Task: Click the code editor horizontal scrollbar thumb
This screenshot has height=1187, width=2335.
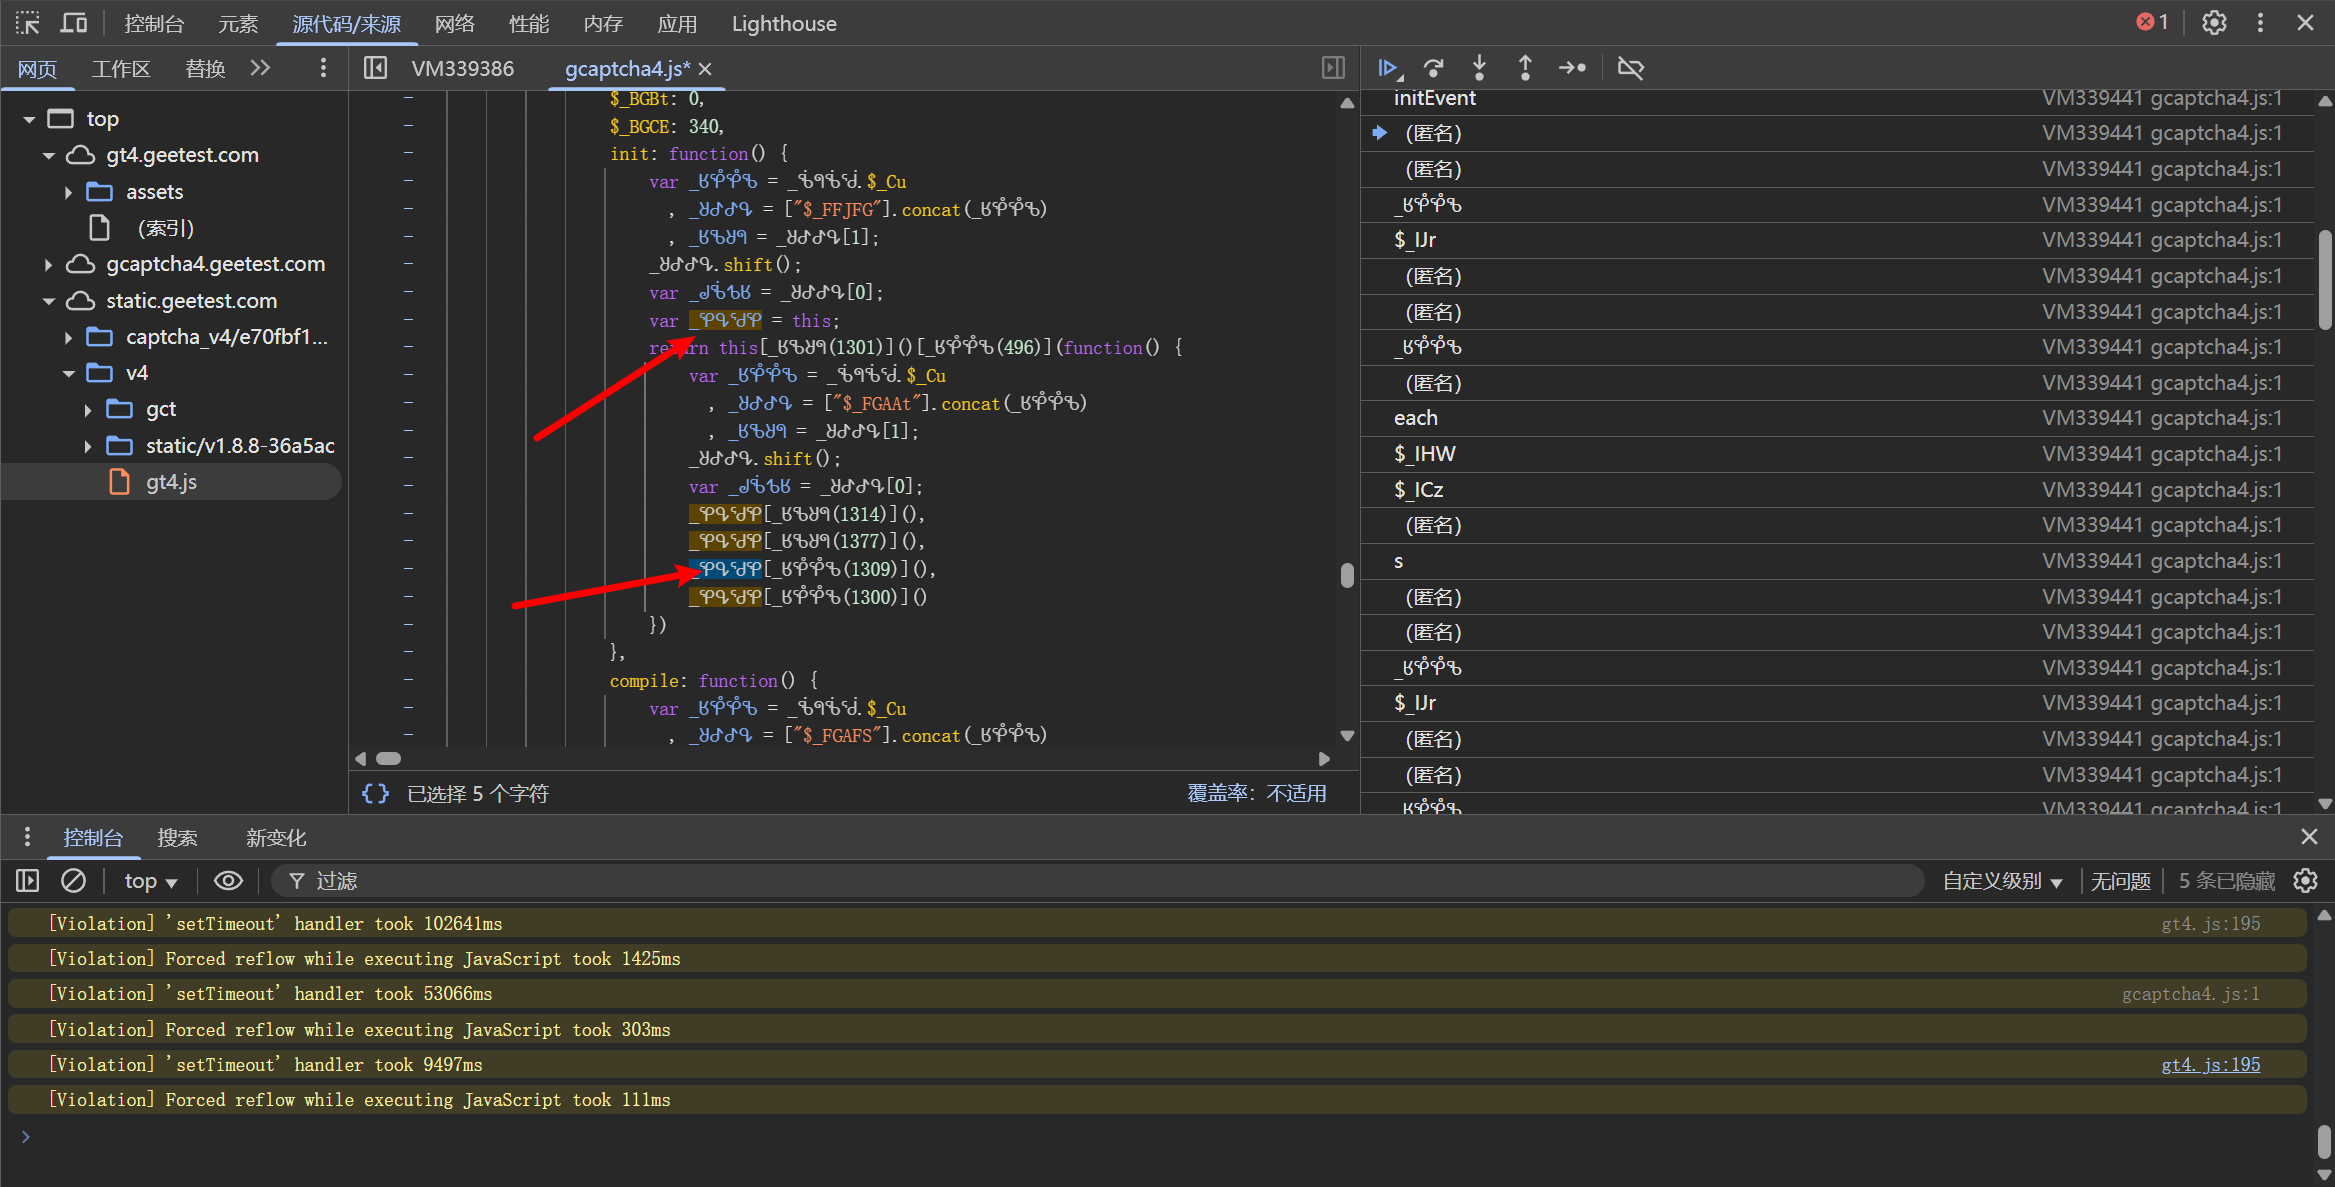Action: pos(389,758)
